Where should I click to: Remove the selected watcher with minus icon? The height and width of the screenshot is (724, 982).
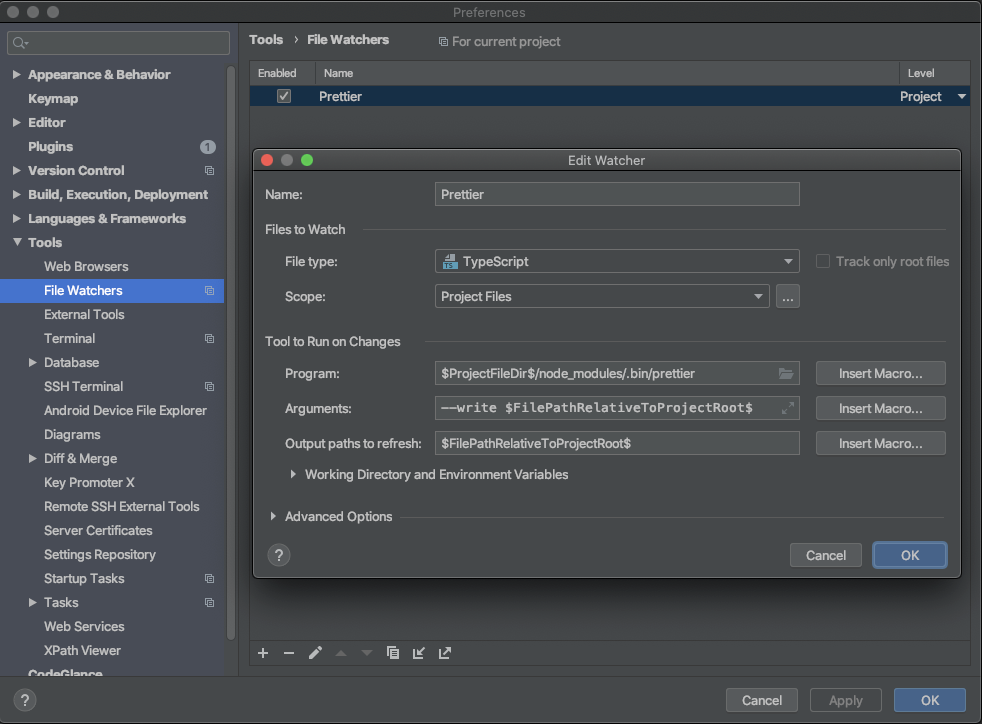coord(289,653)
